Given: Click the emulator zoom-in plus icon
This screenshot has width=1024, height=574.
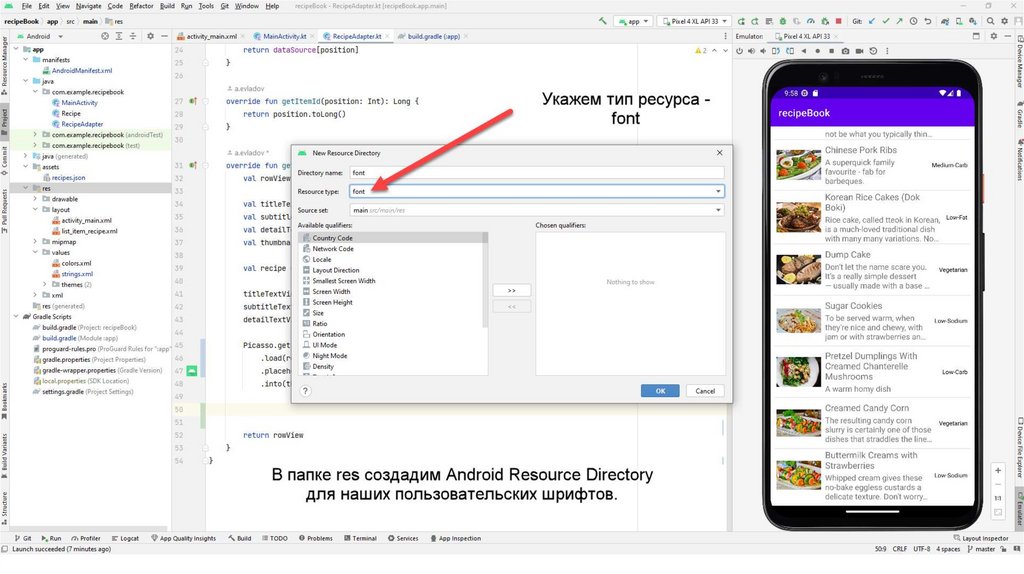Looking at the screenshot, I should (998, 470).
